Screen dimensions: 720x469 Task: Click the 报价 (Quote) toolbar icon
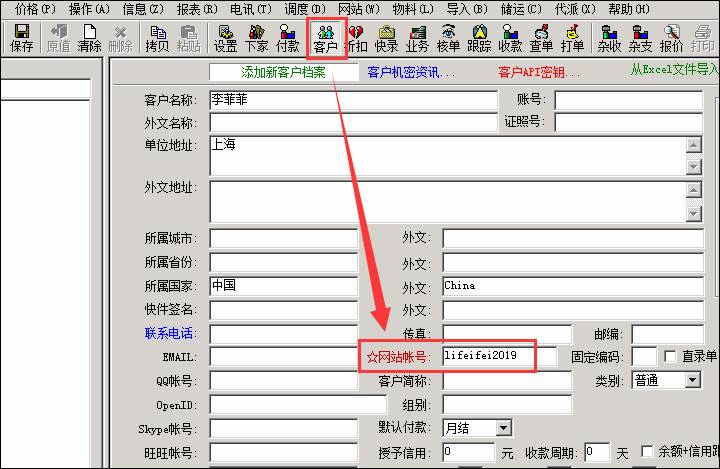point(672,38)
